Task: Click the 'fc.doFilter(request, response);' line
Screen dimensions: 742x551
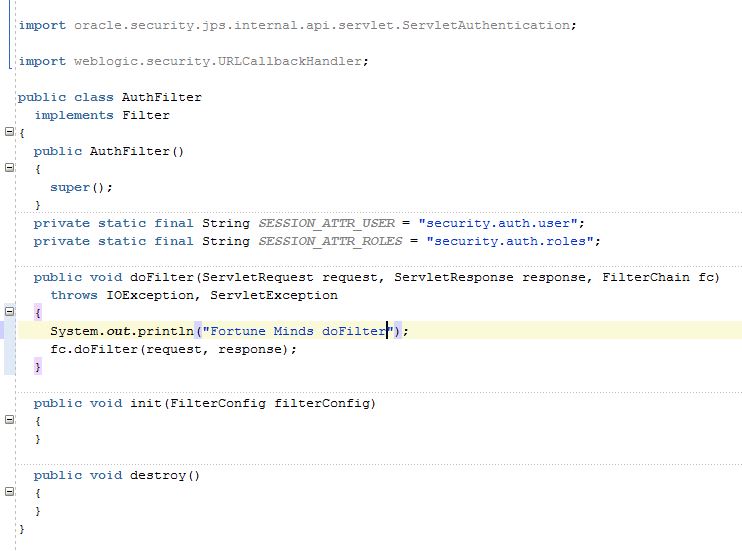Action: pos(173,349)
